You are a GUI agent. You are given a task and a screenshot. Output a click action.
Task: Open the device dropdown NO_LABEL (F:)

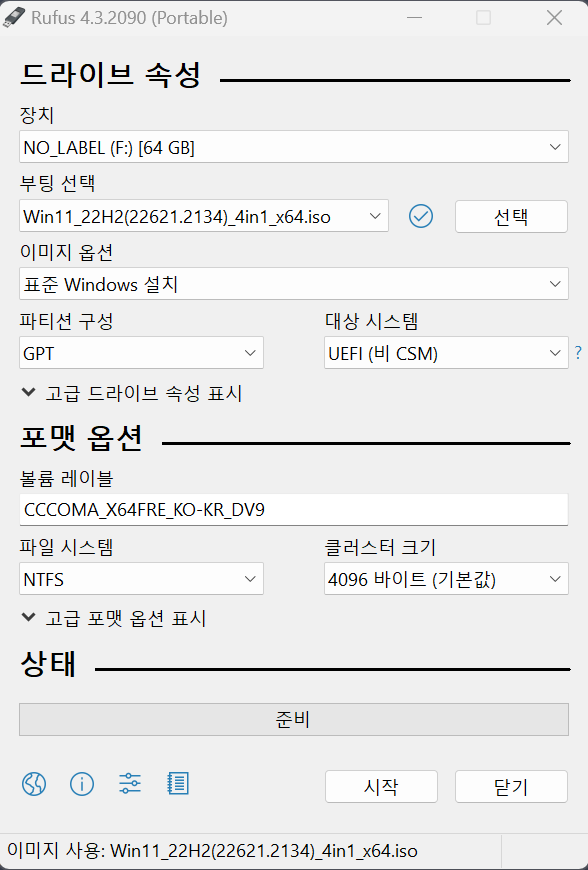[293, 147]
